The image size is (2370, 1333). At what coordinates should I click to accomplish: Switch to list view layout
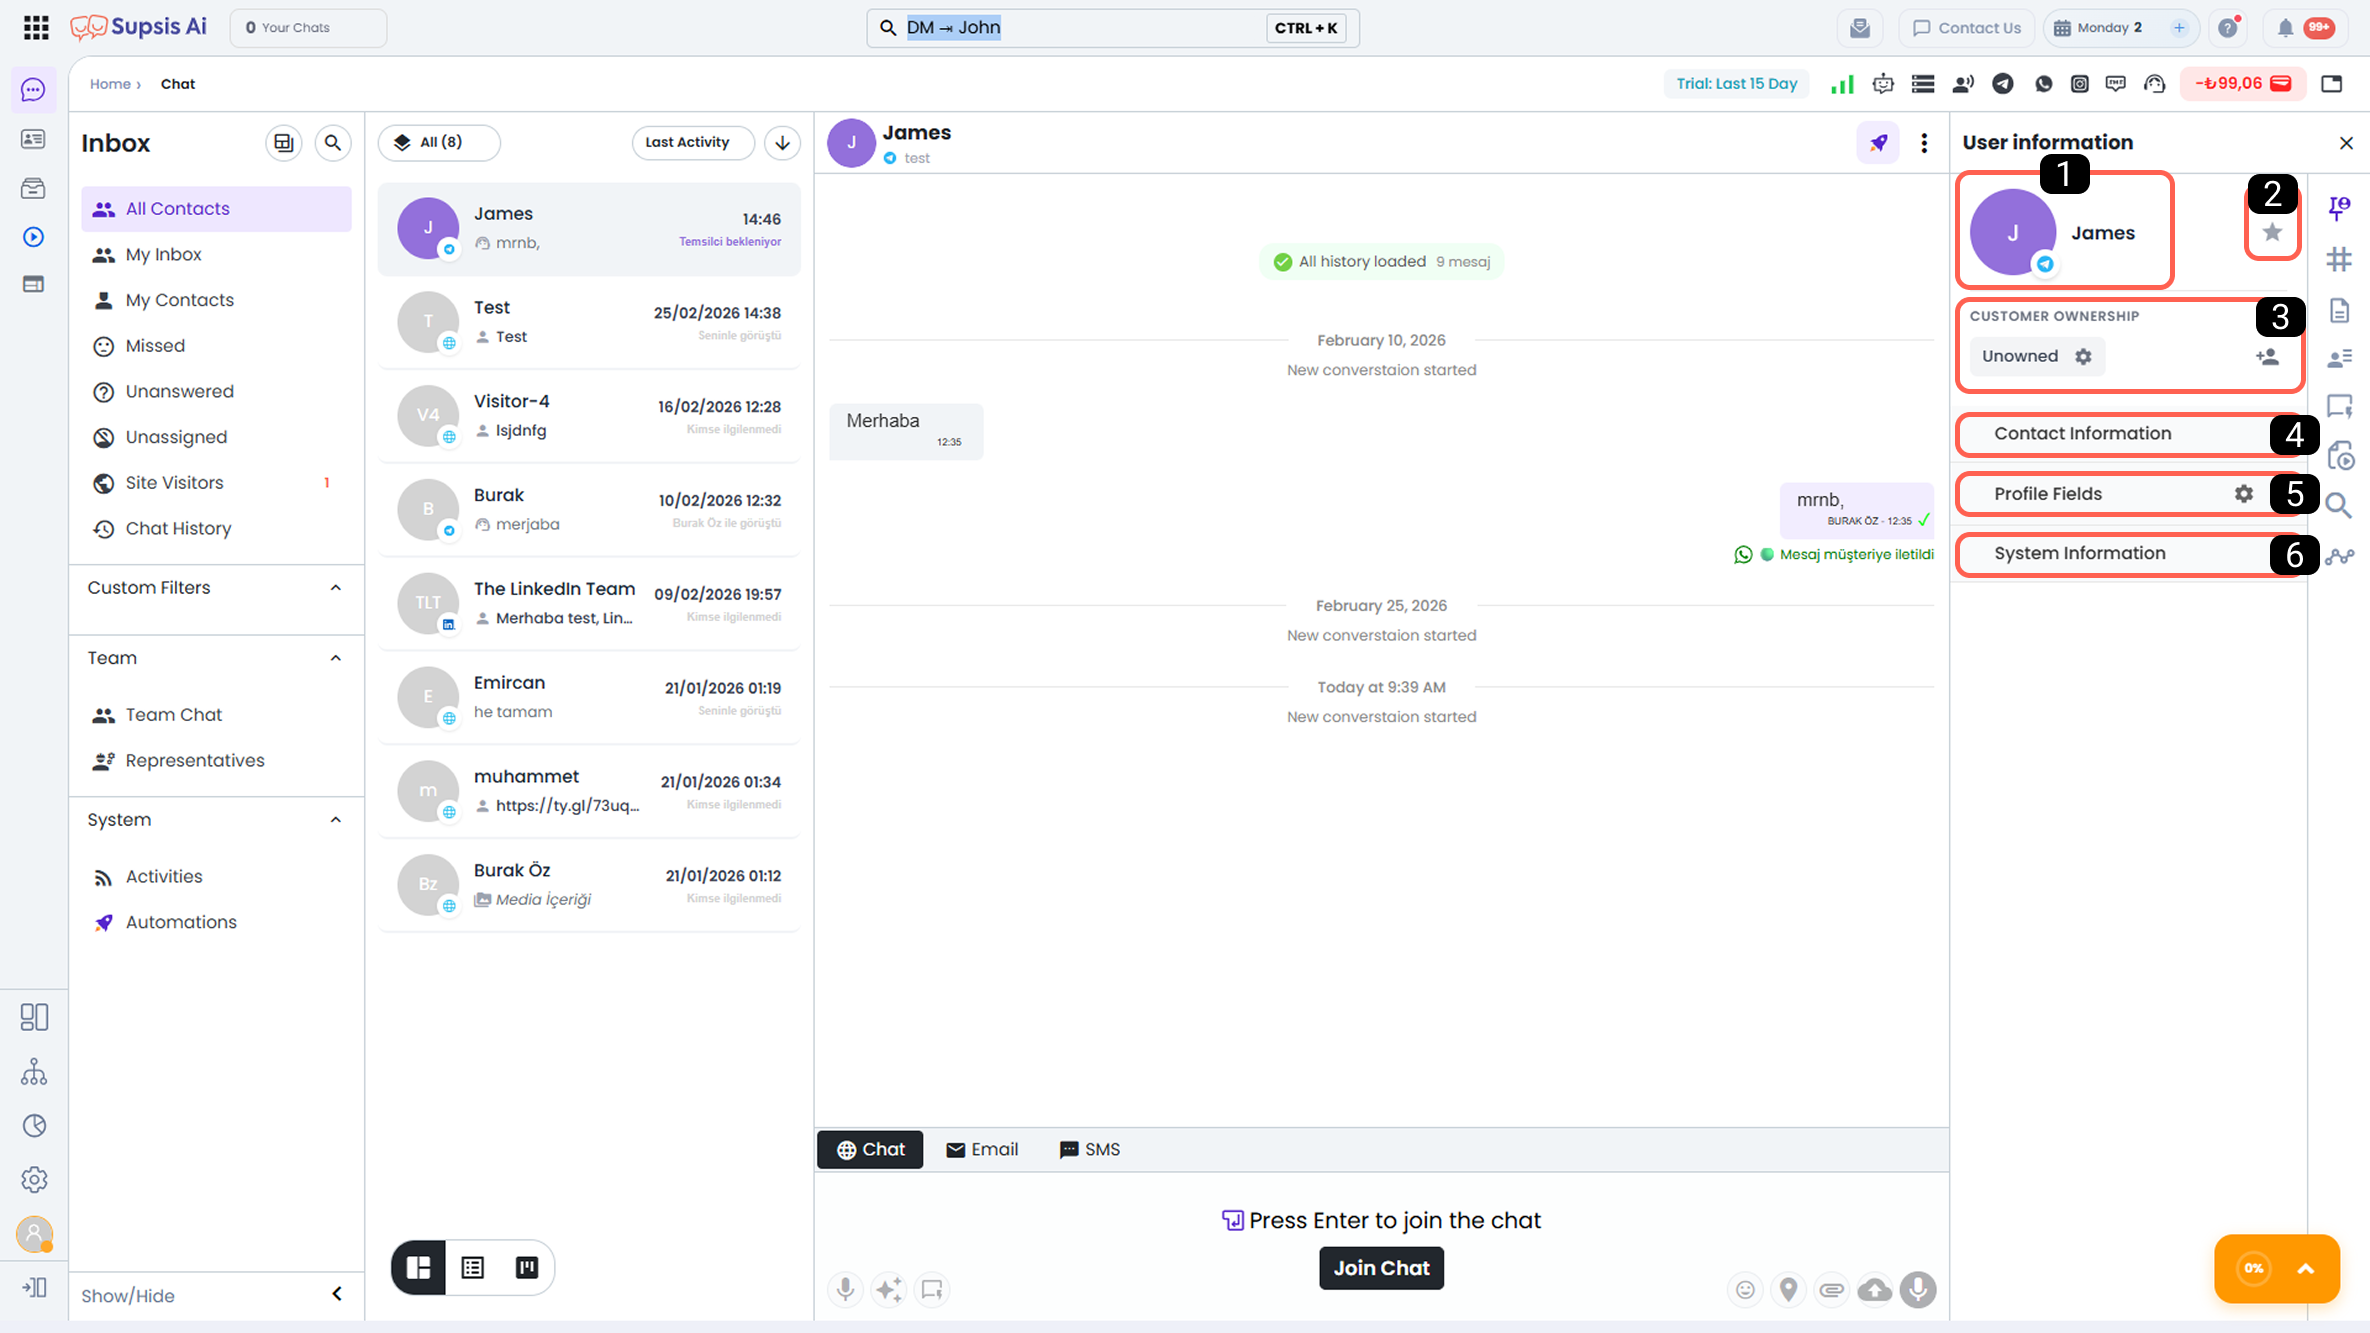473,1268
